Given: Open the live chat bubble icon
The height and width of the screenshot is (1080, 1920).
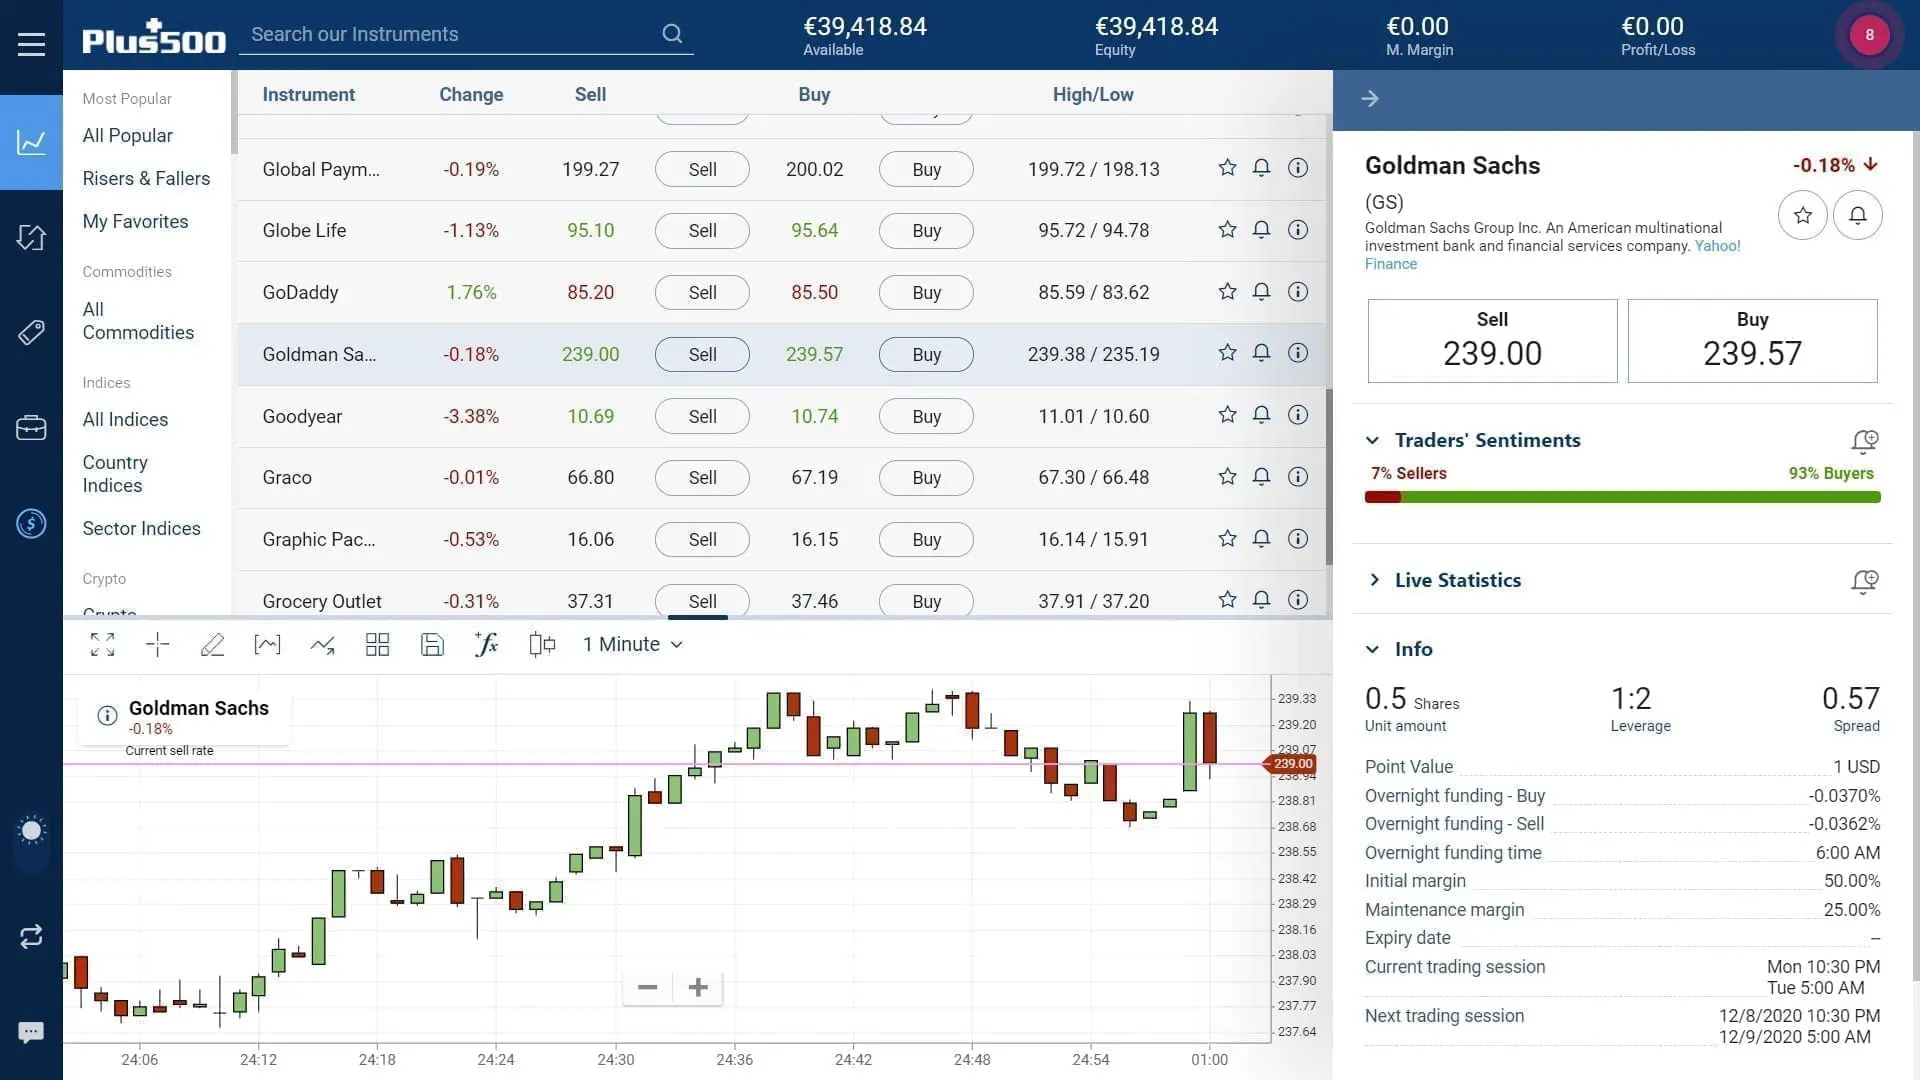Looking at the screenshot, I should point(31,1032).
